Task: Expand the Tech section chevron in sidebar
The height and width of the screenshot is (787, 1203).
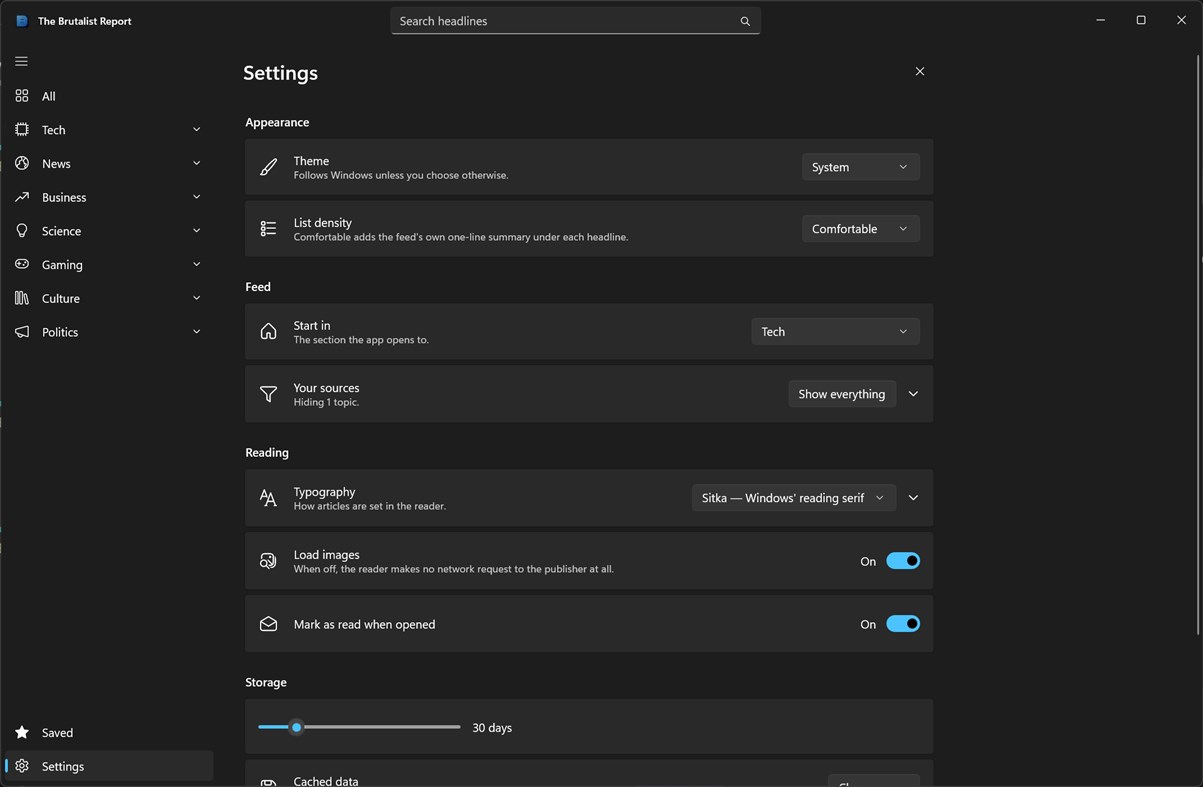Action: tap(196, 130)
